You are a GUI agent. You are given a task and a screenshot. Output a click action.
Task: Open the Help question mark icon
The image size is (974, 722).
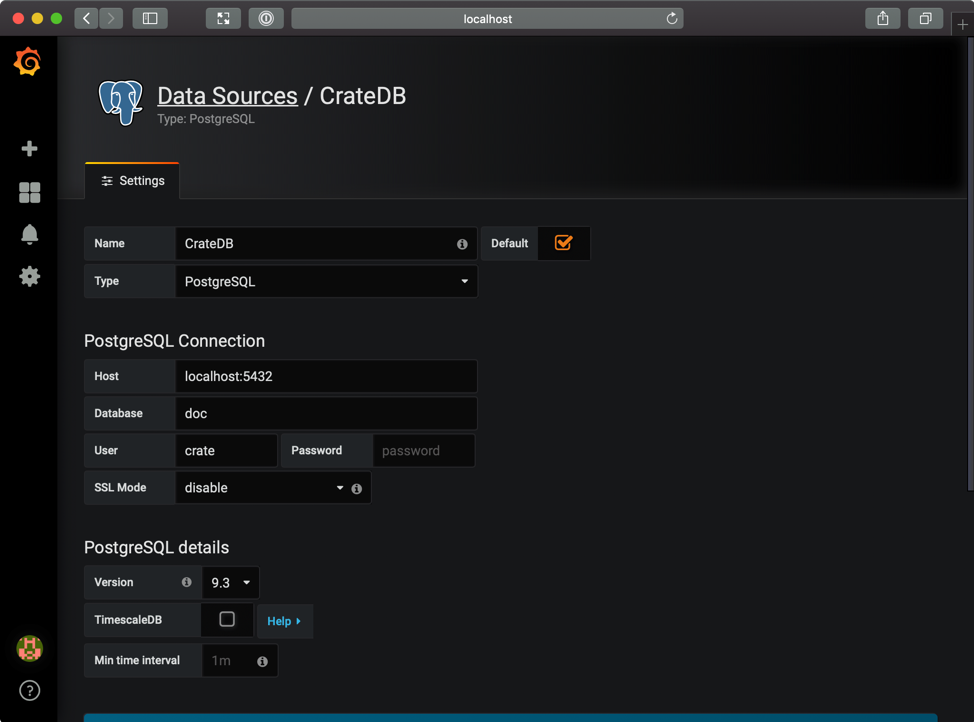coord(29,690)
